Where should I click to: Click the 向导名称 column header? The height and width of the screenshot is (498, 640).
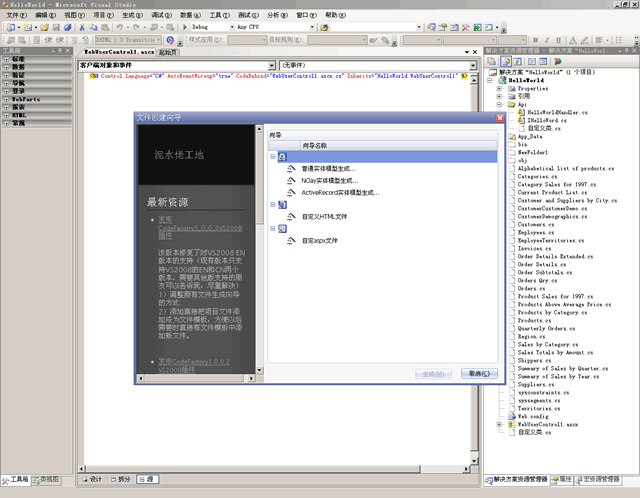click(398, 145)
